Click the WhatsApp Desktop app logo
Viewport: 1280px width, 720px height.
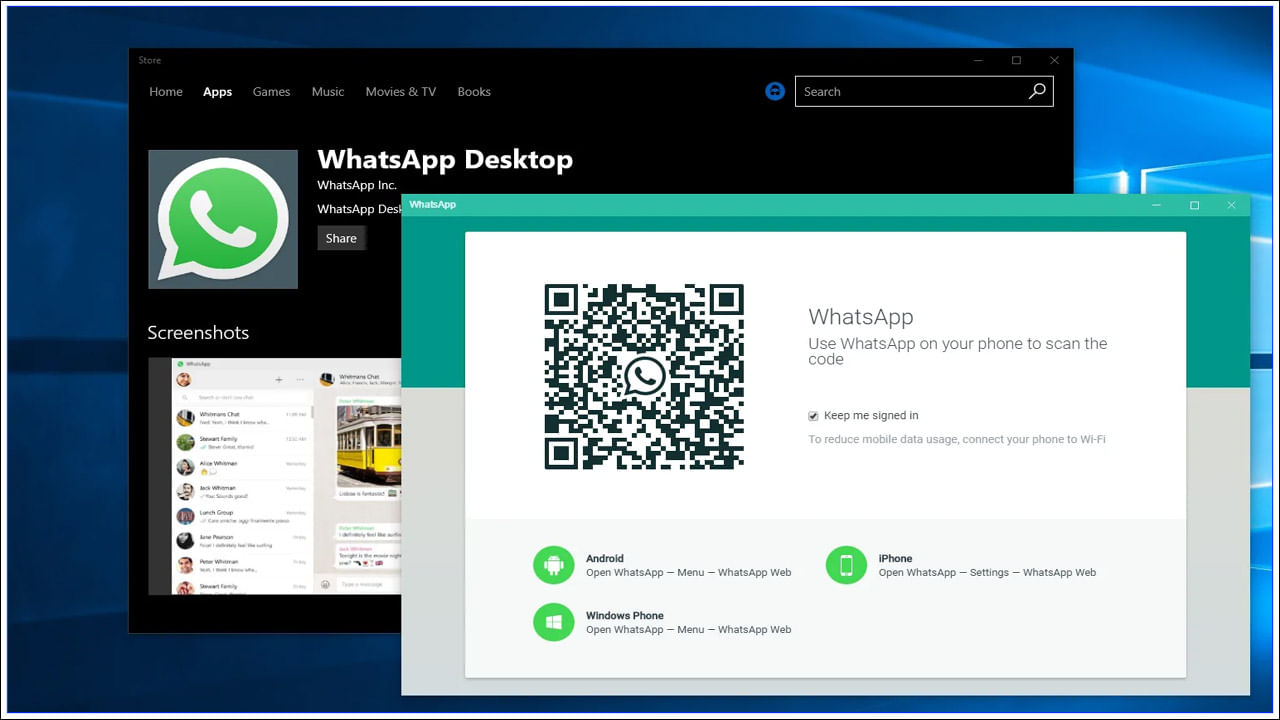click(x=223, y=220)
